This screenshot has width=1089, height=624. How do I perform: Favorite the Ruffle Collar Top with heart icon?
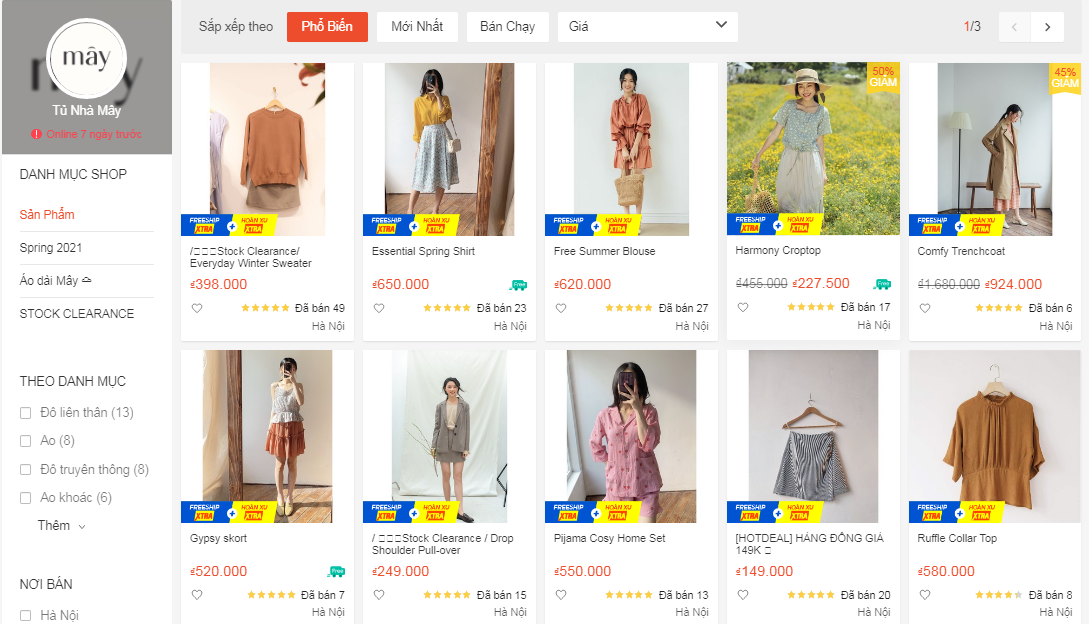pyautogui.click(x=923, y=593)
